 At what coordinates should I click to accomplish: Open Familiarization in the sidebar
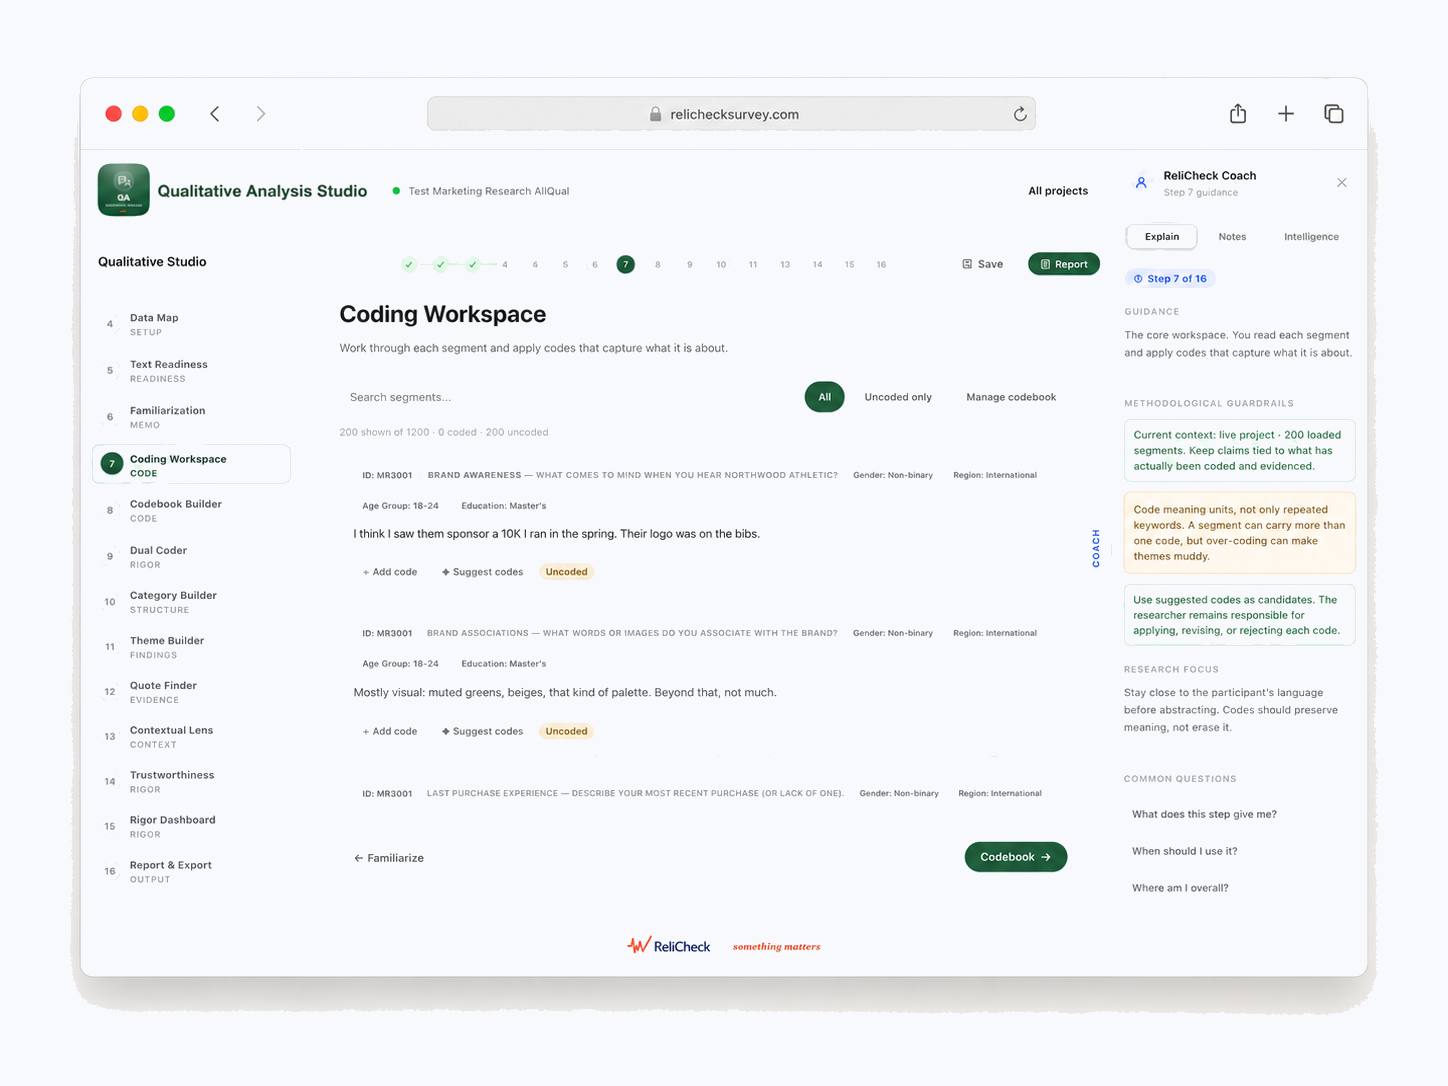(x=191, y=417)
